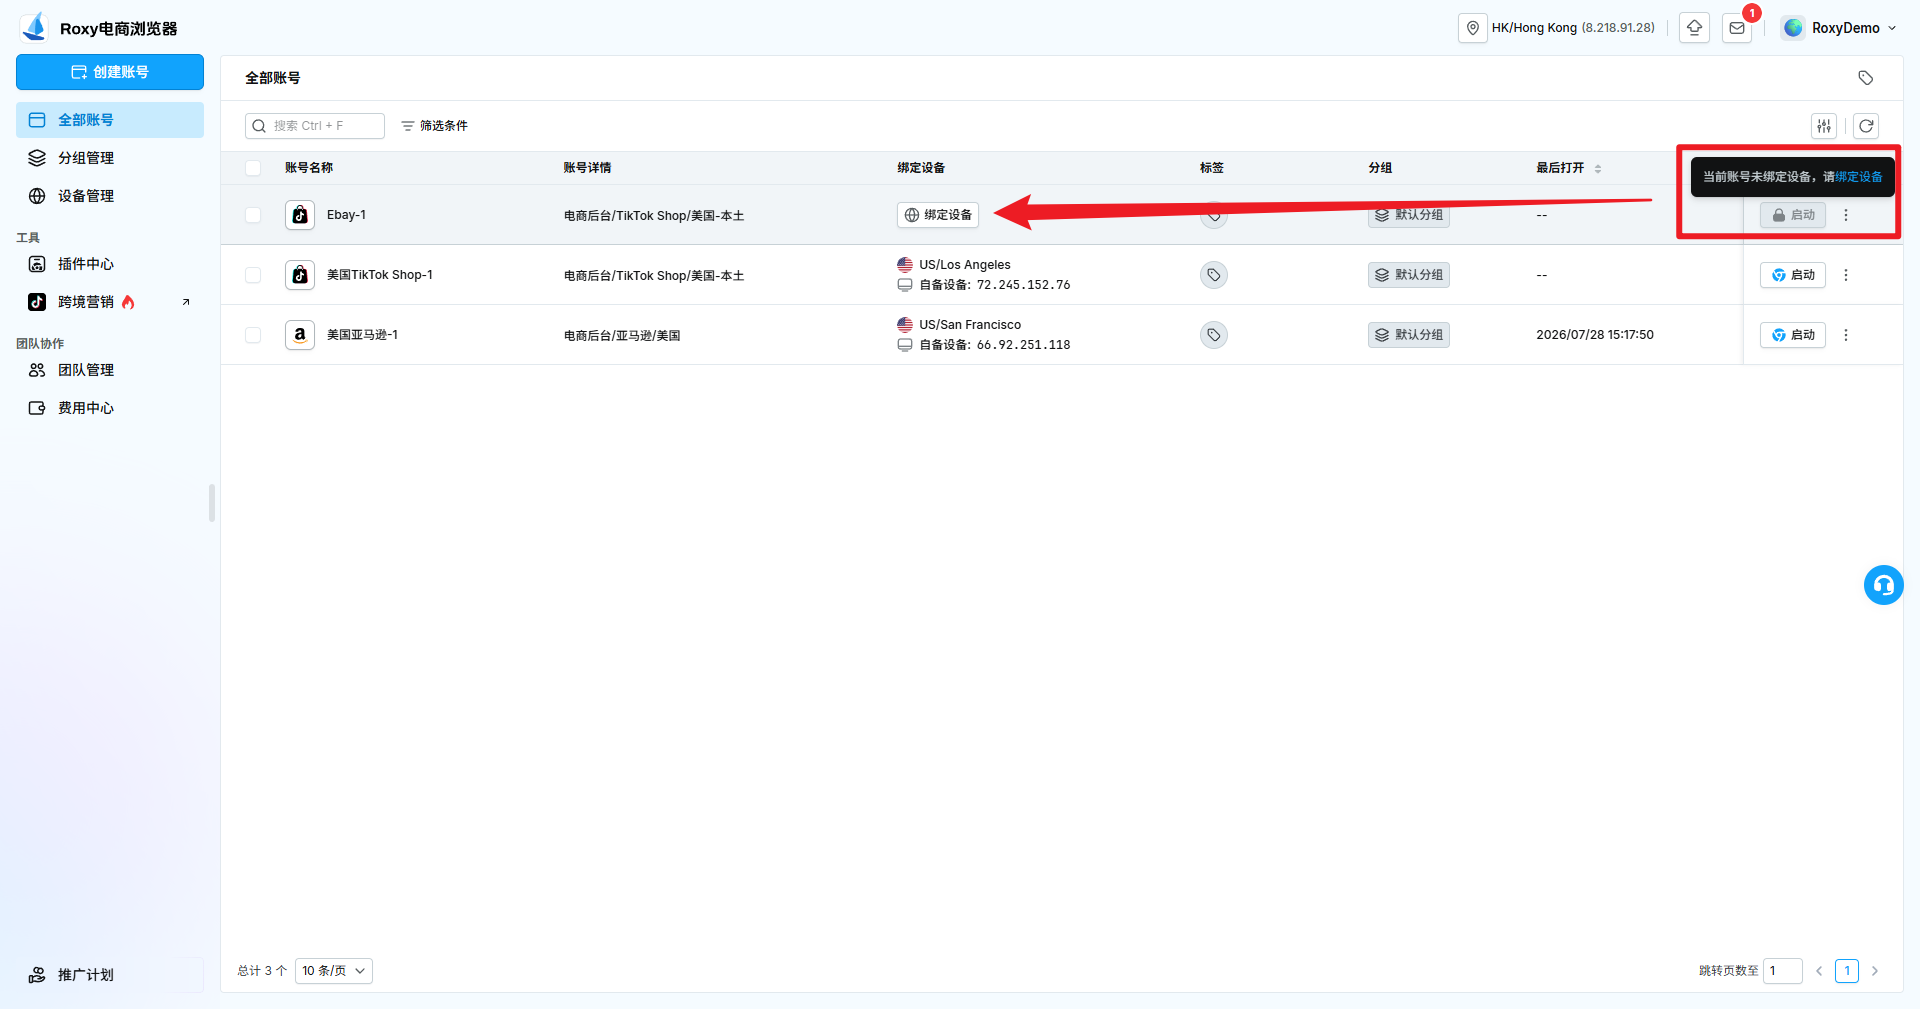Launch 美国TikTok Shop-1 with 启动
This screenshot has width=1920, height=1009.
point(1793,275)
